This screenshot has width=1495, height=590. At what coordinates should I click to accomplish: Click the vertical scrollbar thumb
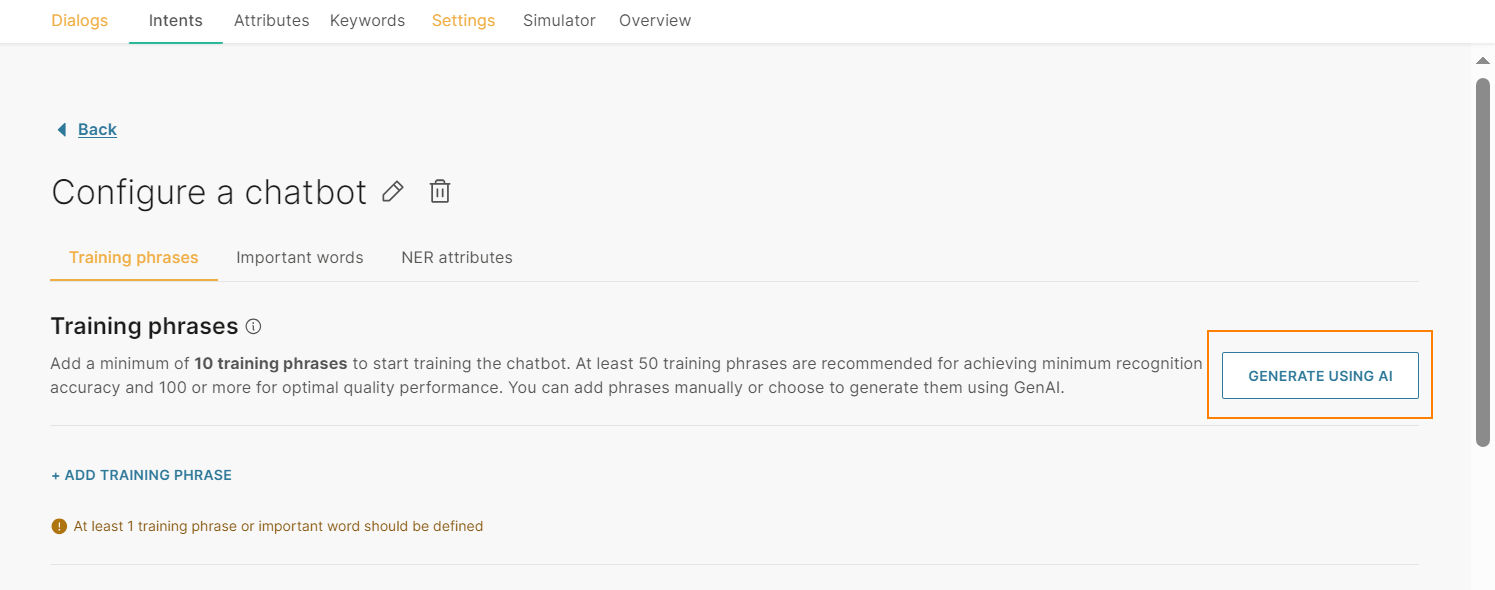coord(1483,262)
